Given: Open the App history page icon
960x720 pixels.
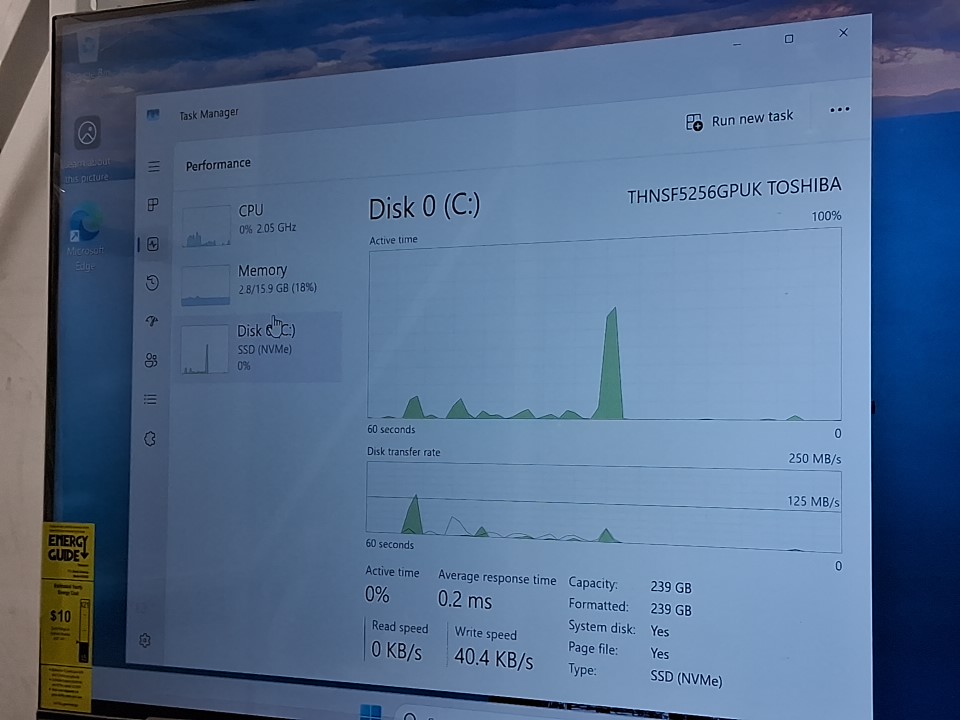Looking at the screenshot, I should pyautogui.click(x=152, y=283).
